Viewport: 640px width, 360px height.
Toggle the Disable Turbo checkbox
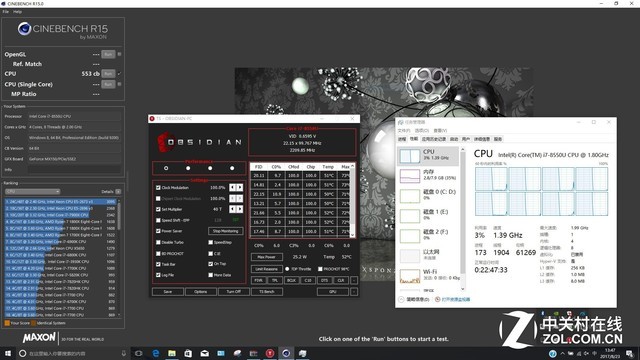coord(158,242)
